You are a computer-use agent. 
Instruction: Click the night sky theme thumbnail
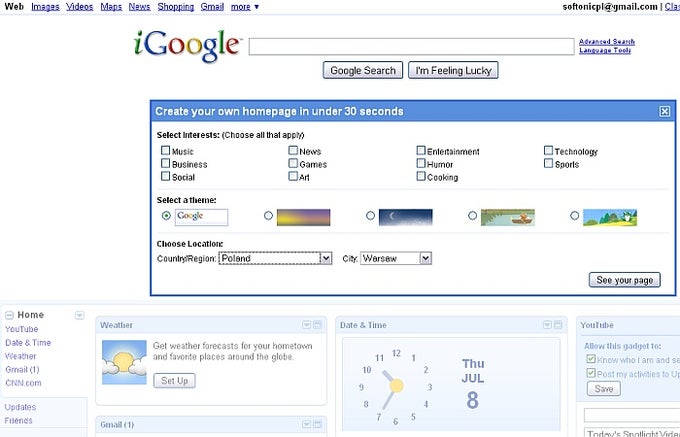(405, 217)
